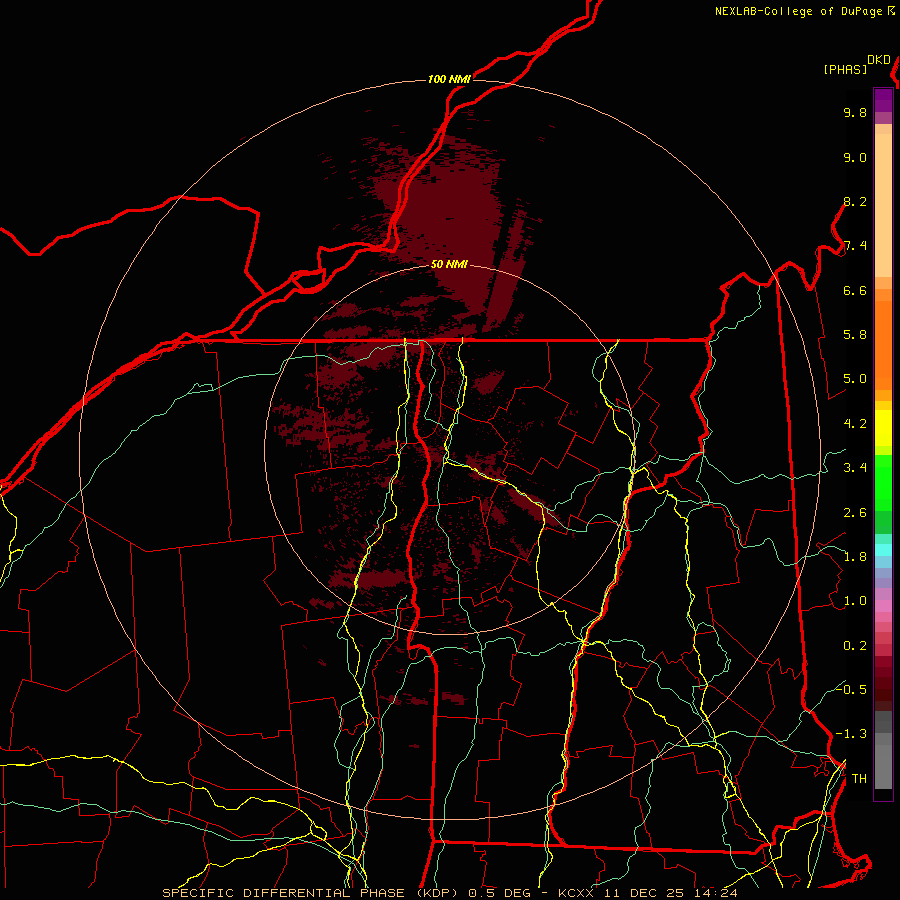900x900 pixels.
Task: Click the 2.6 legend value
Action: pyautogui.click(x=855, y=513)
